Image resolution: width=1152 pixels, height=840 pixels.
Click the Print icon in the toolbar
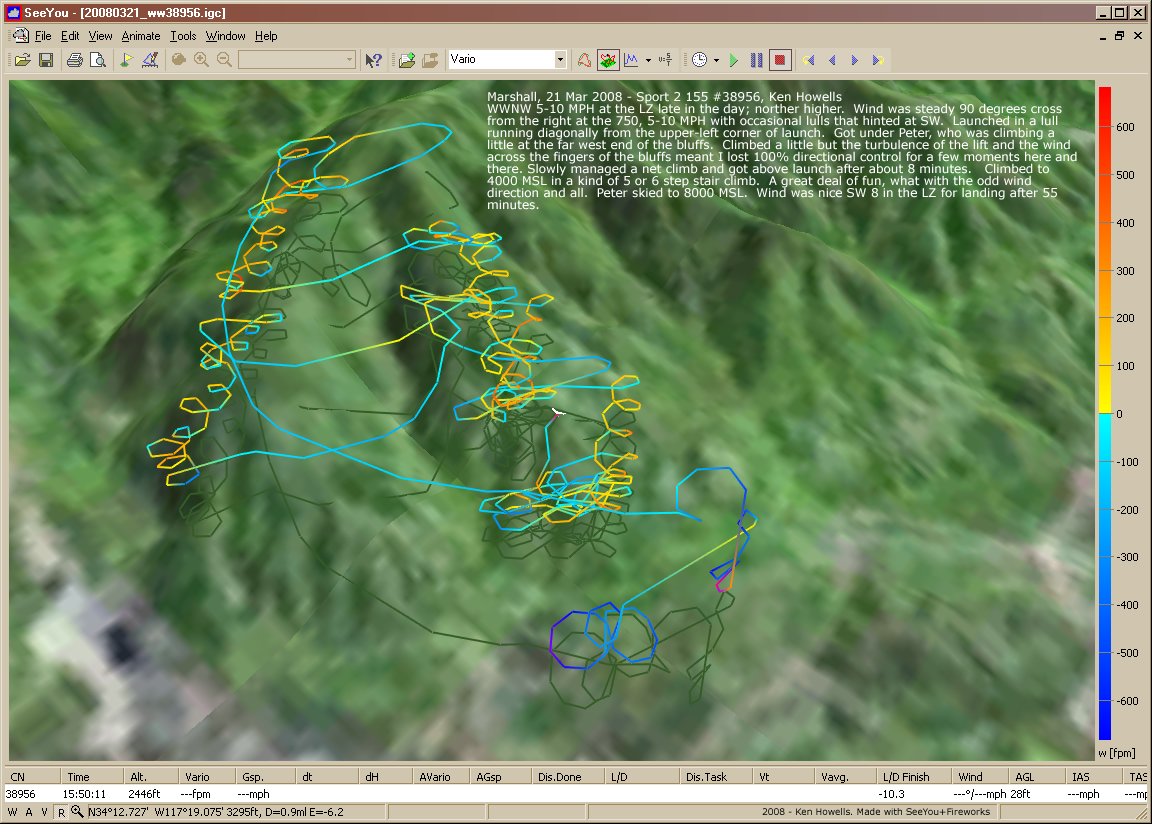pyautogui.click(x=74, y=60)
